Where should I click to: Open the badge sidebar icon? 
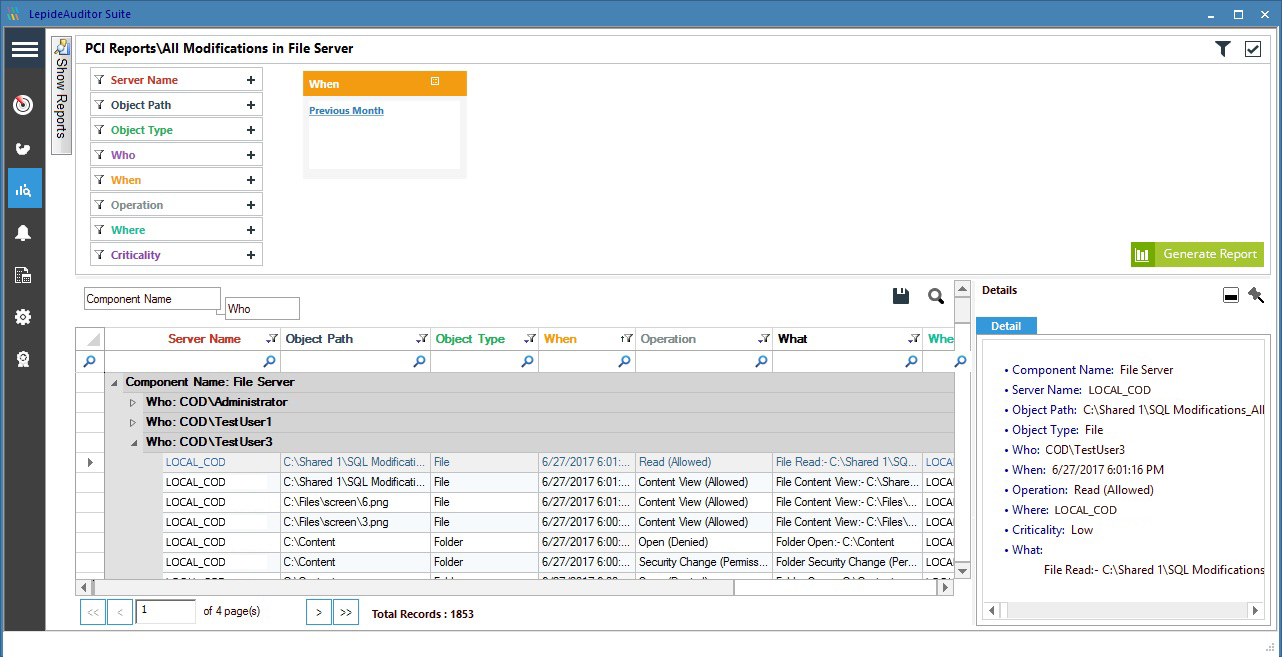click(24, 359)
